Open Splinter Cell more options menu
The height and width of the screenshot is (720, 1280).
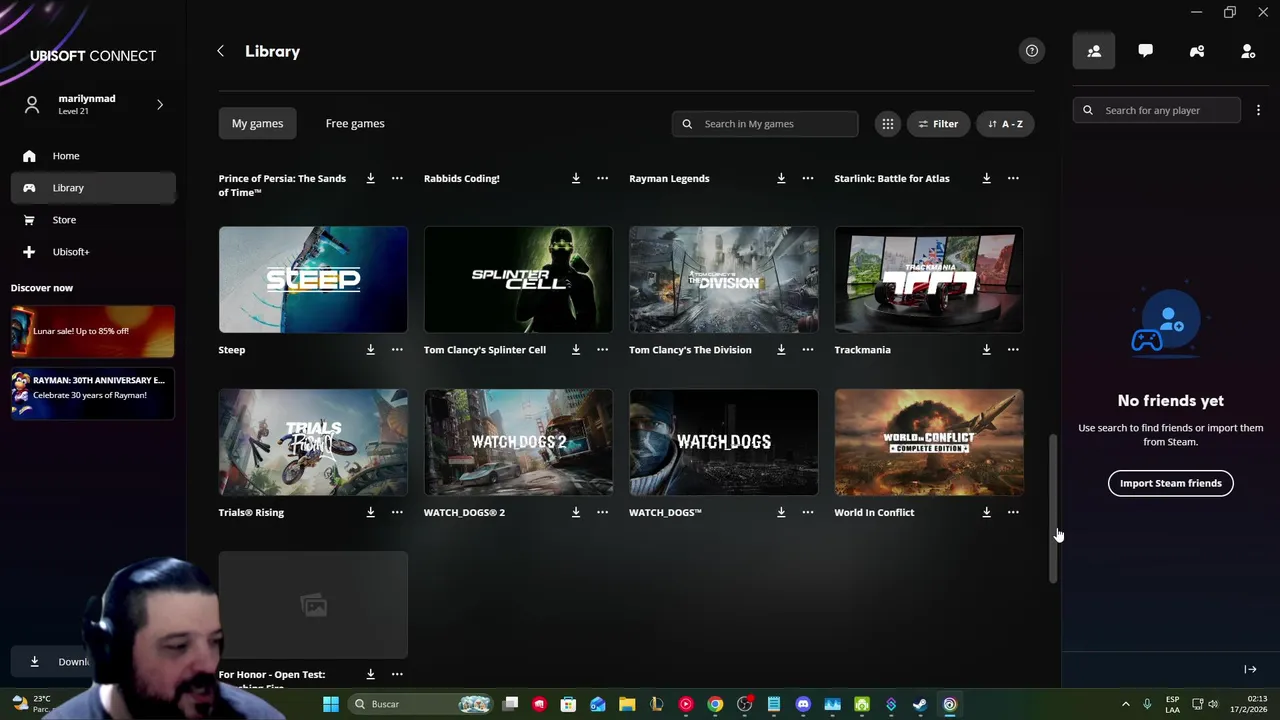pyautogui.click(x=602, y=349)
